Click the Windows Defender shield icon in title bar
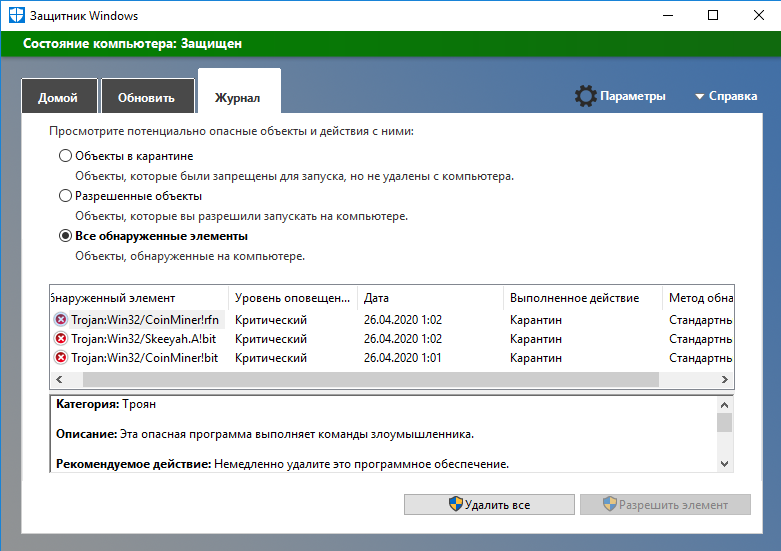 click(16, 15)
